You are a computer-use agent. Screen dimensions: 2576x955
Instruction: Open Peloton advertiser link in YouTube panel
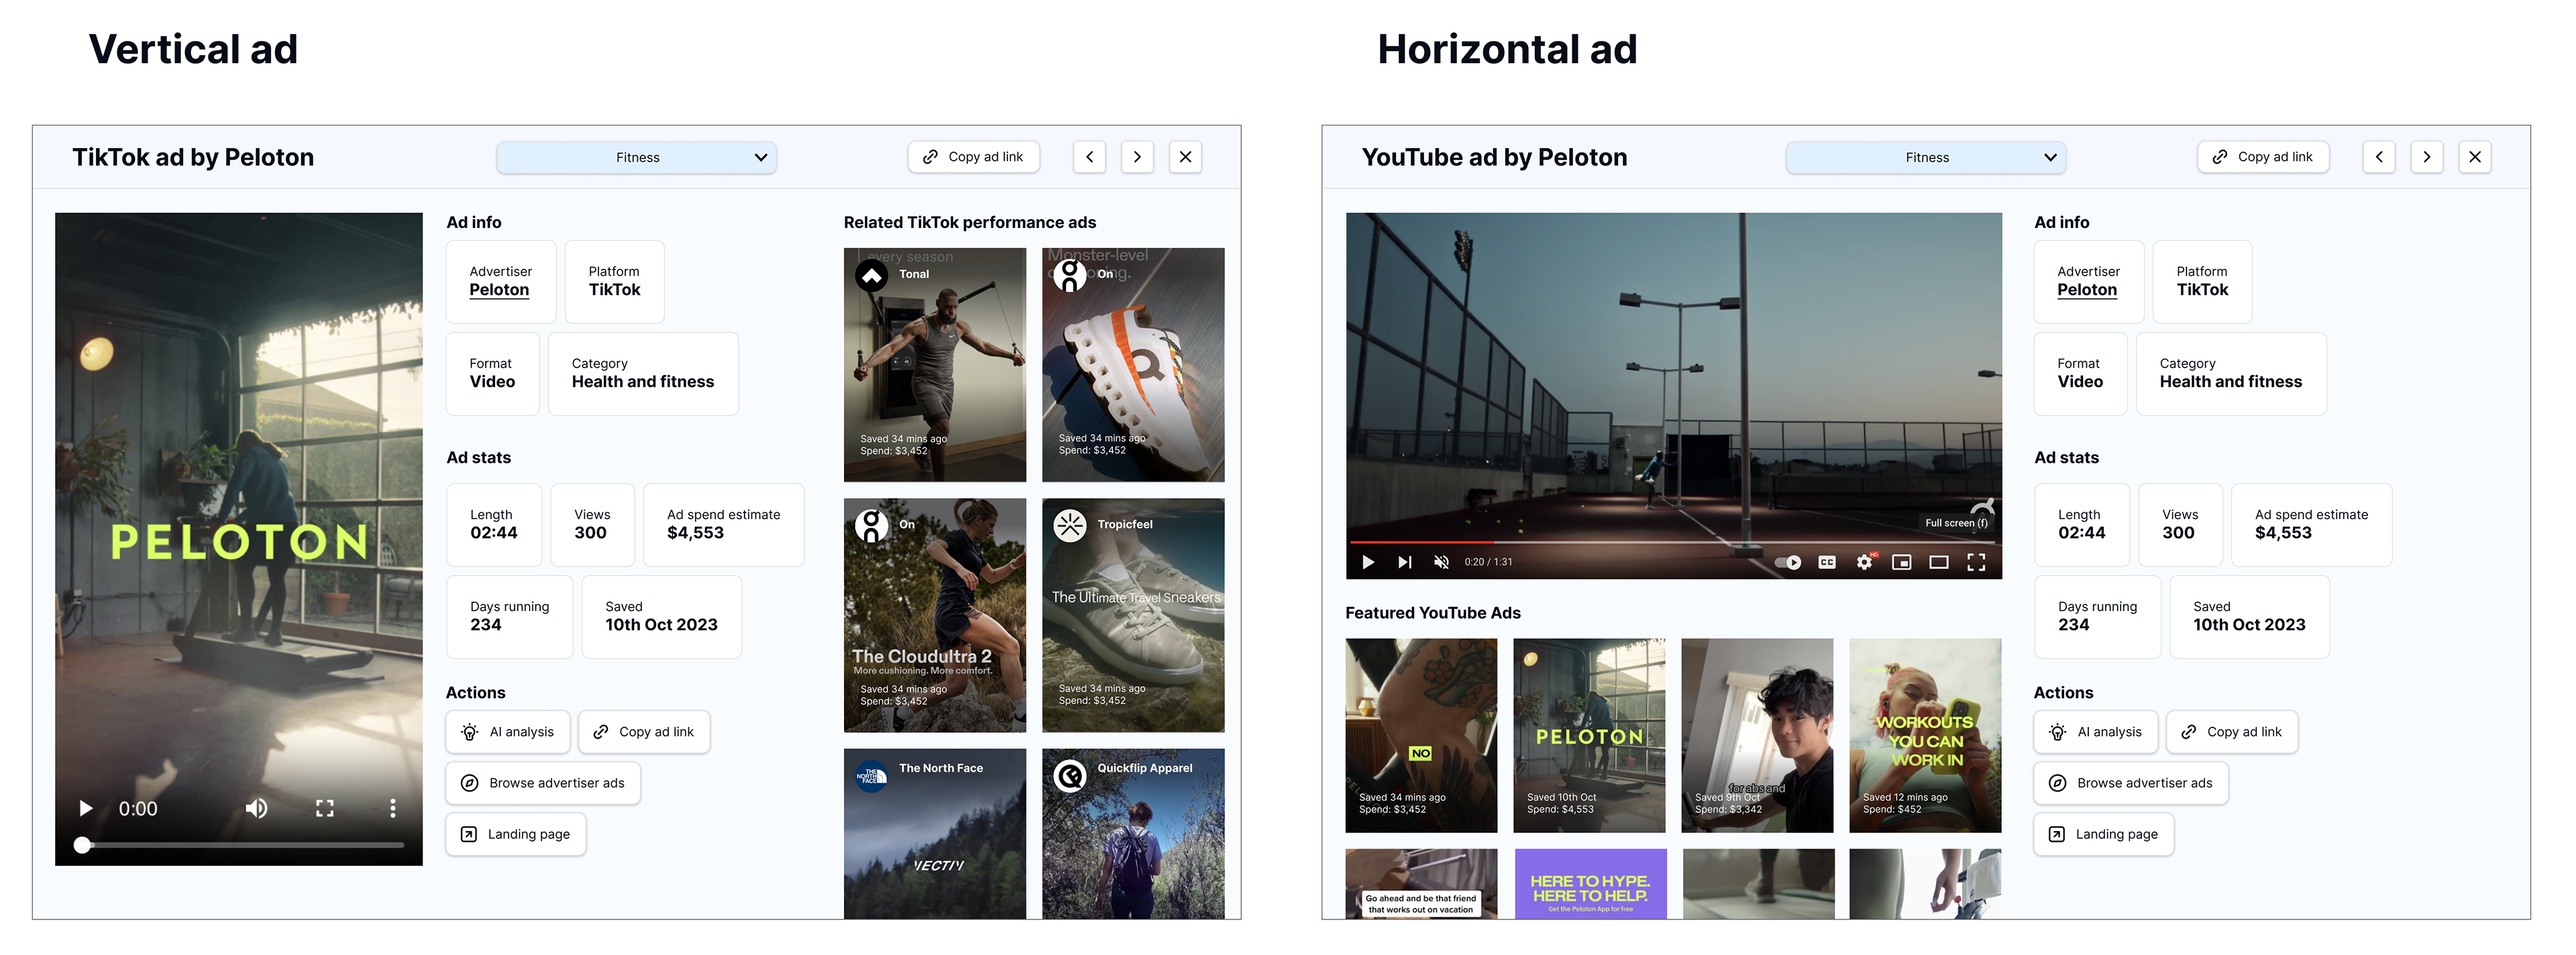[2087, 290]
